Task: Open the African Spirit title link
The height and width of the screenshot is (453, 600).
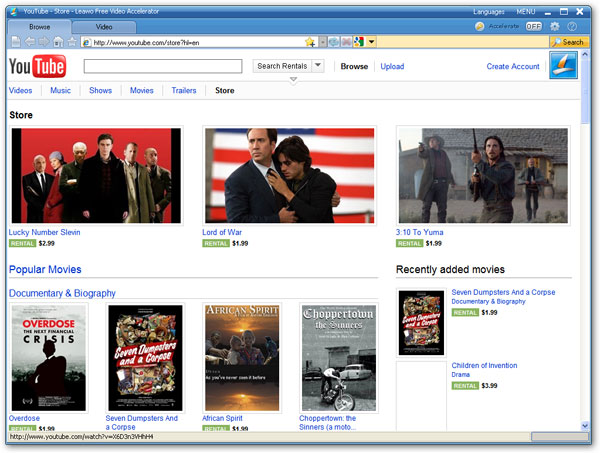Action: point(222,418)
